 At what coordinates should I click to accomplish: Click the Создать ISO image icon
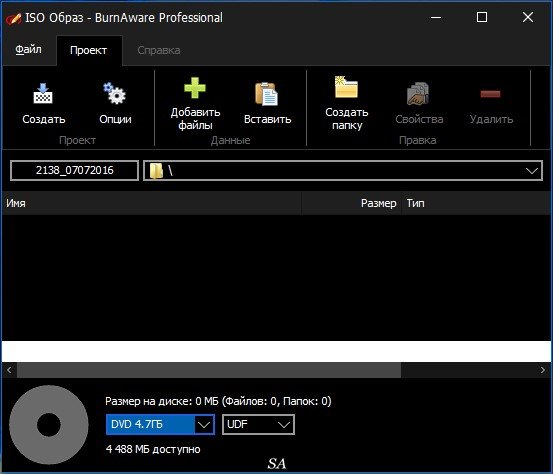click(43, 93)
